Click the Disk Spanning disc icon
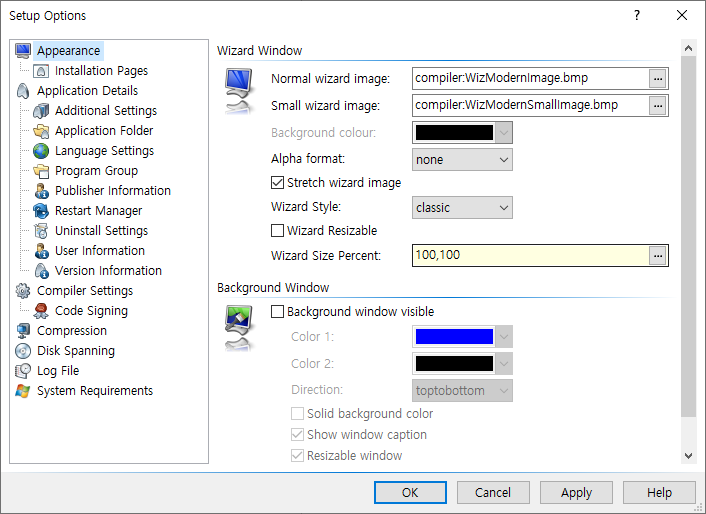The width and height of the screenshot is (706, 514). [23, 351]
